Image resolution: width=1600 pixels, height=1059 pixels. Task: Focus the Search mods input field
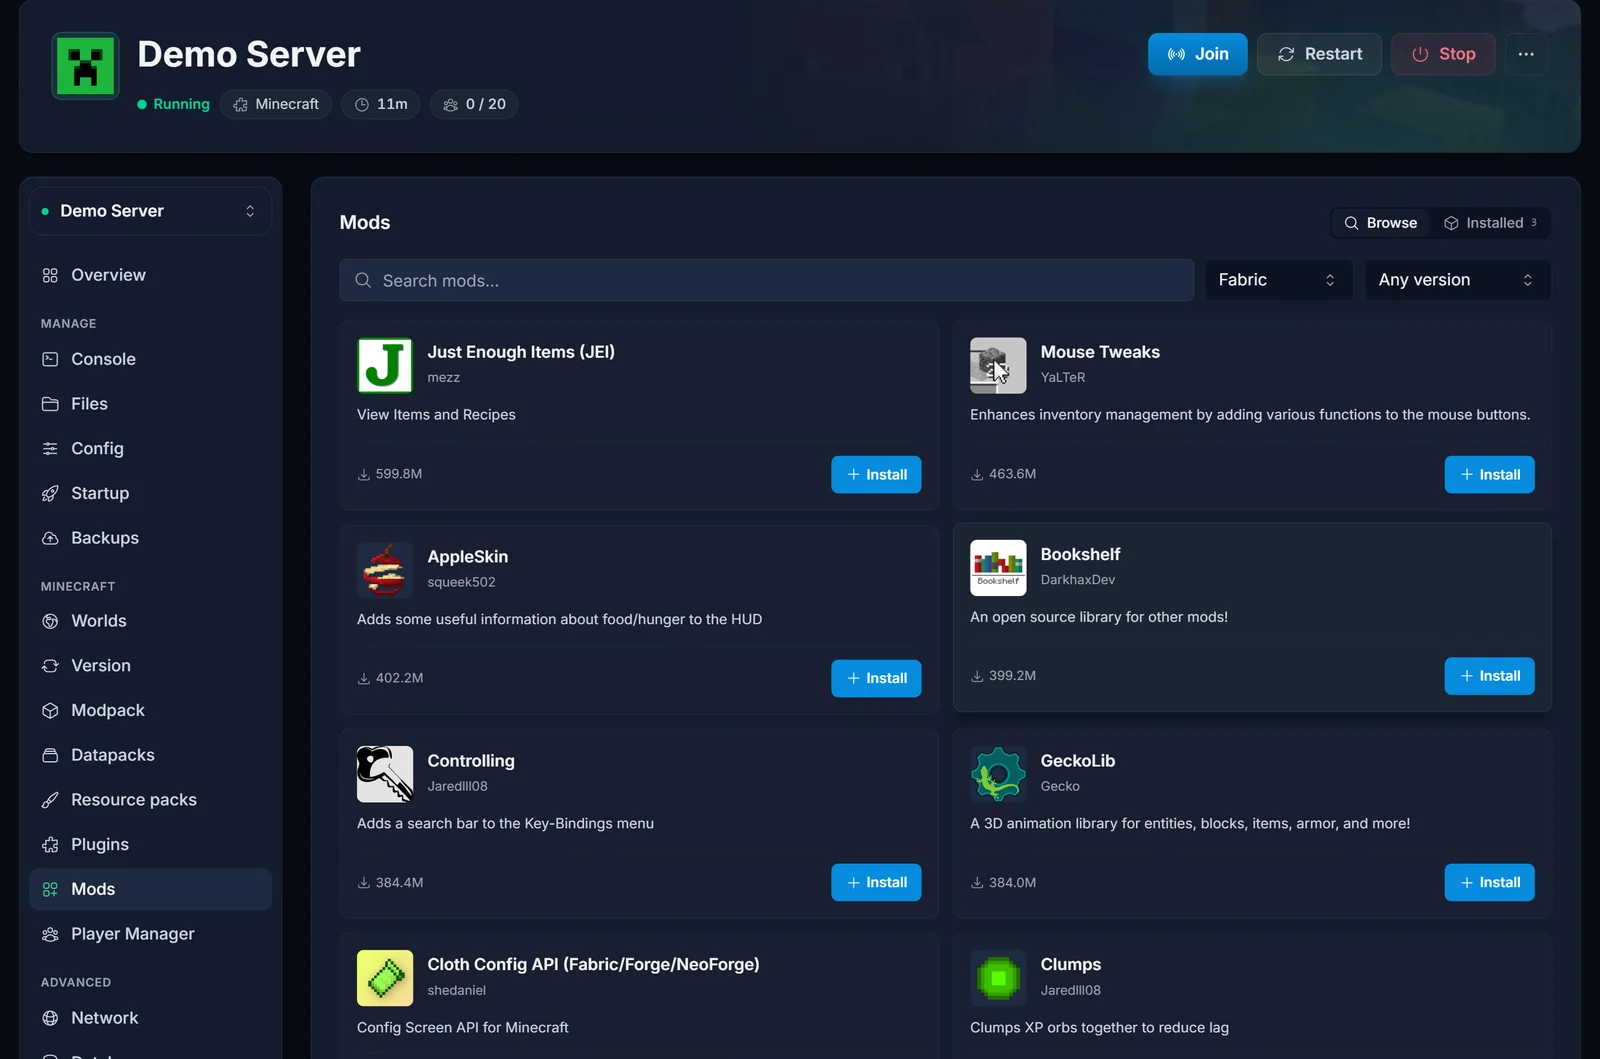click(x=767, y=281)
